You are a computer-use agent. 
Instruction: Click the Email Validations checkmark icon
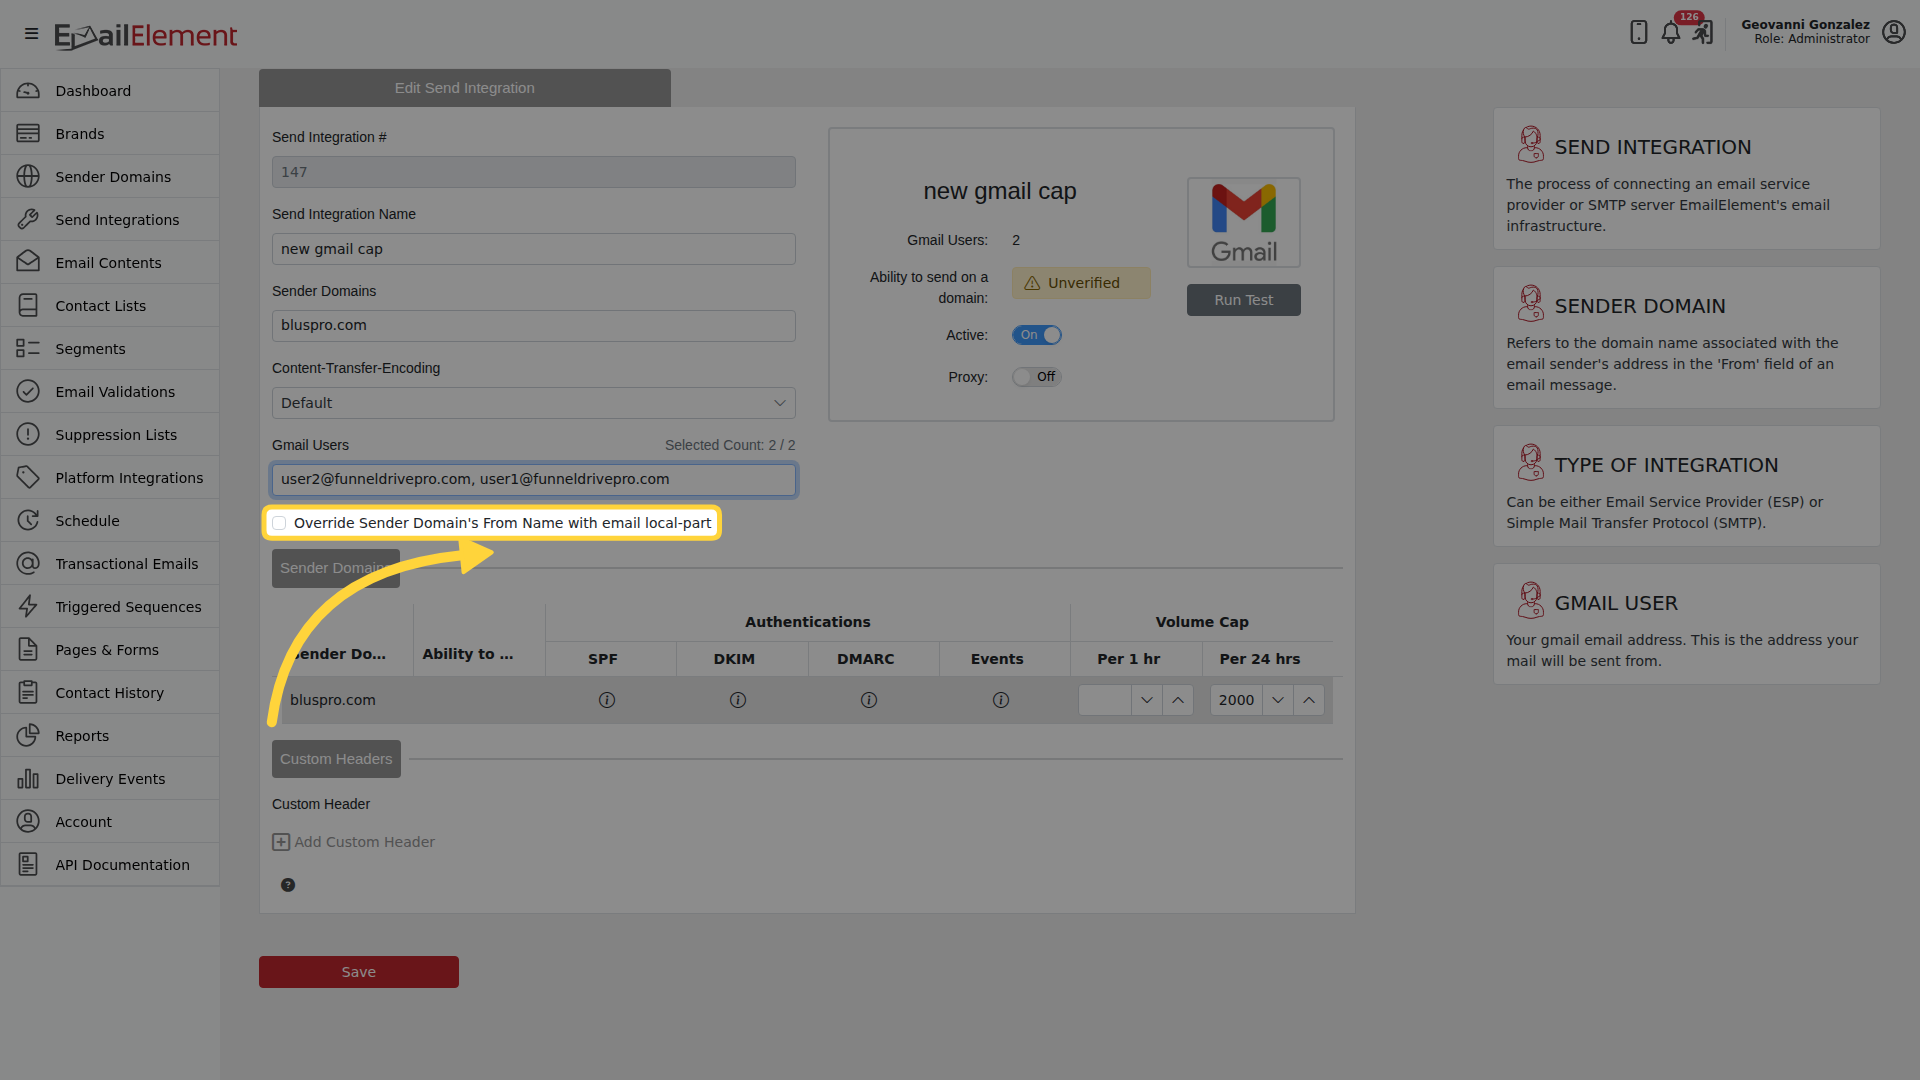pyautogui.click(x=28, y=391)
